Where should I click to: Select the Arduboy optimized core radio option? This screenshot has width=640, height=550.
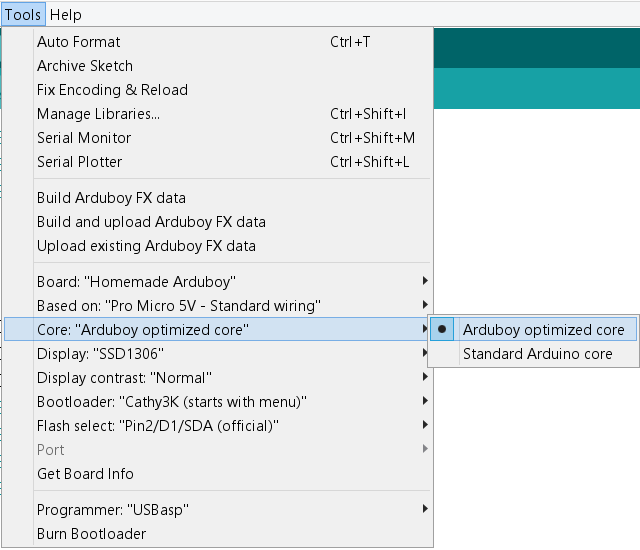[x=543, y=330]
